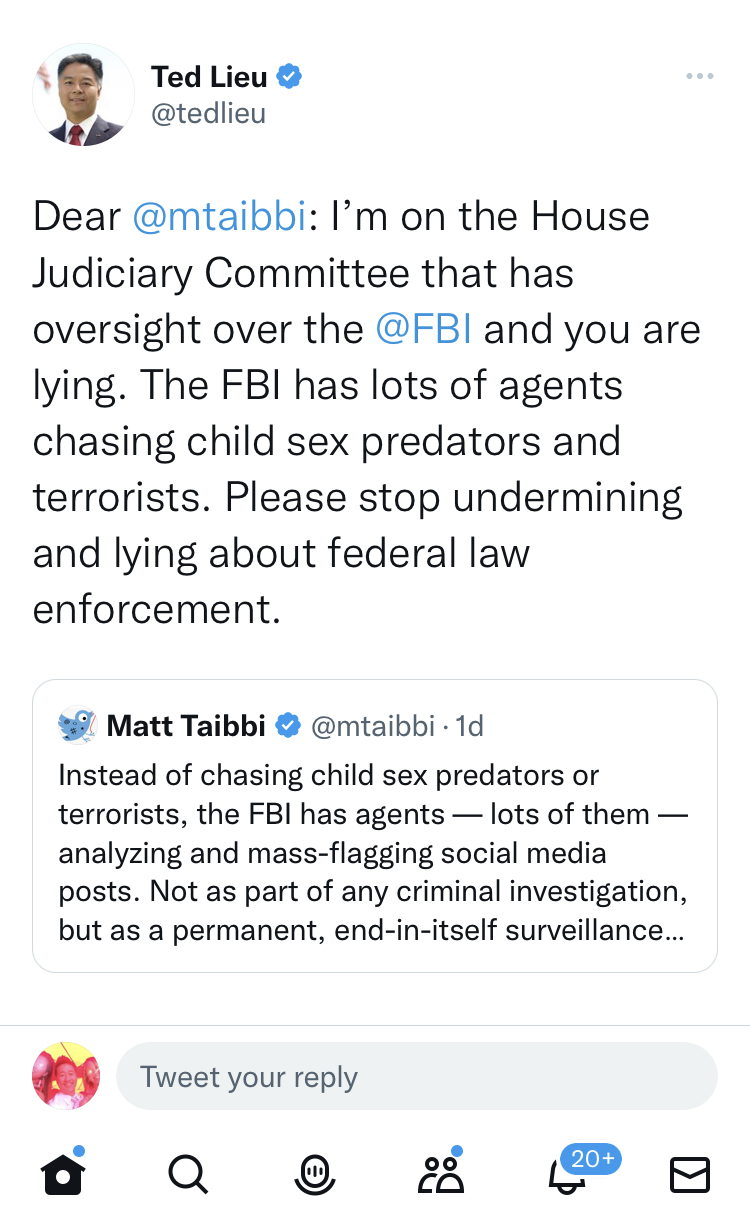Image resolution: width=750 pixels, height=1224 pixels.
Task: Open the Home tab icon
Action: [x=62, y=1175]
